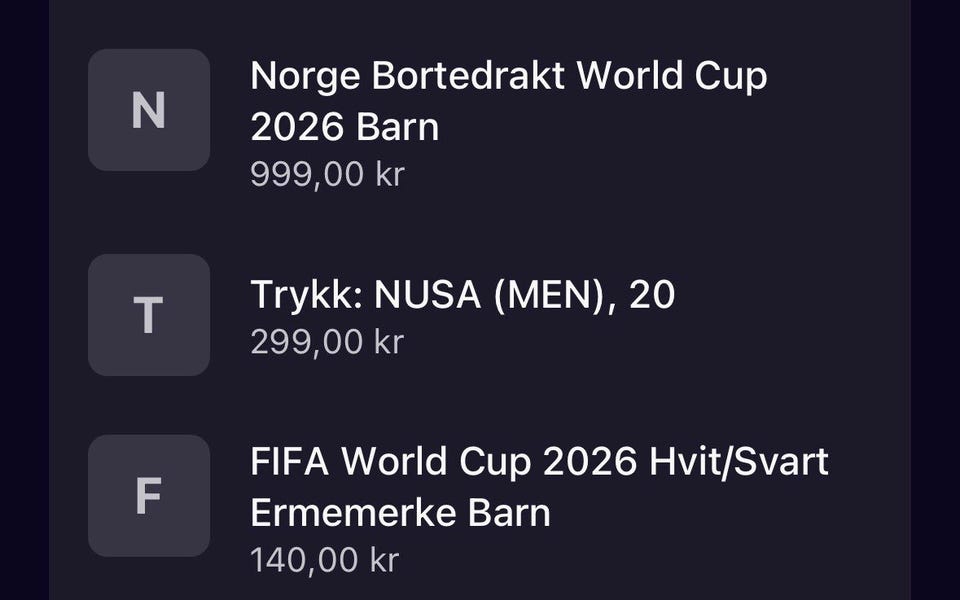The height and width of the screenshot is (600, 960).
Task: Click 'Norge Bortedrakt World Cup' first title line
Action: pos(509,76)
